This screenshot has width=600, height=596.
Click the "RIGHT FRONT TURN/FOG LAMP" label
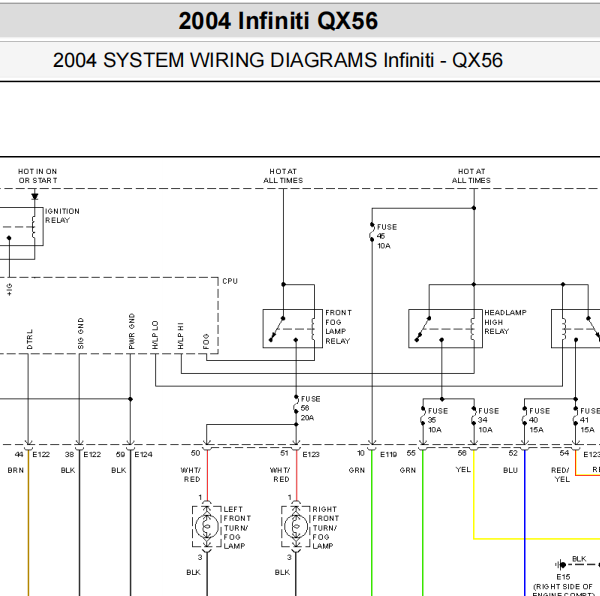click(326, 528)
